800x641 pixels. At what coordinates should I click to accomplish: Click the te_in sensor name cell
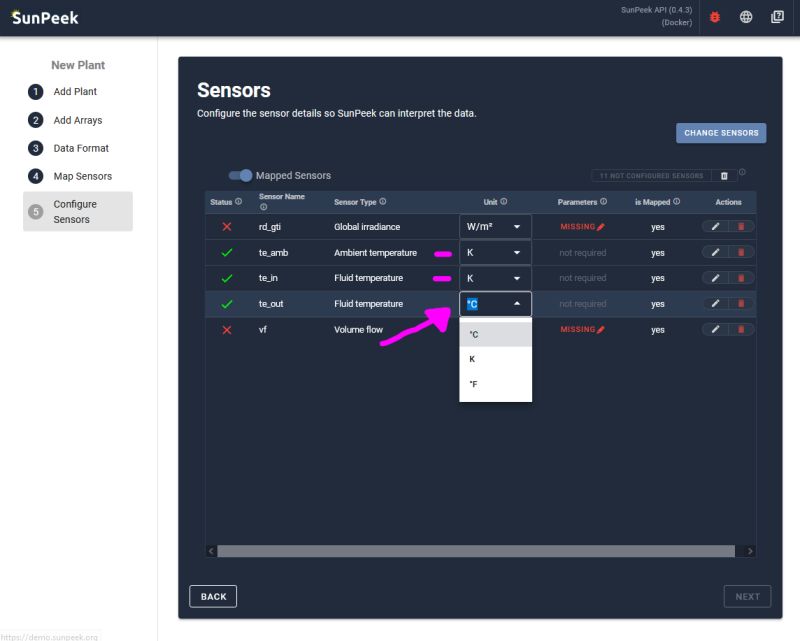coord(268,278)
